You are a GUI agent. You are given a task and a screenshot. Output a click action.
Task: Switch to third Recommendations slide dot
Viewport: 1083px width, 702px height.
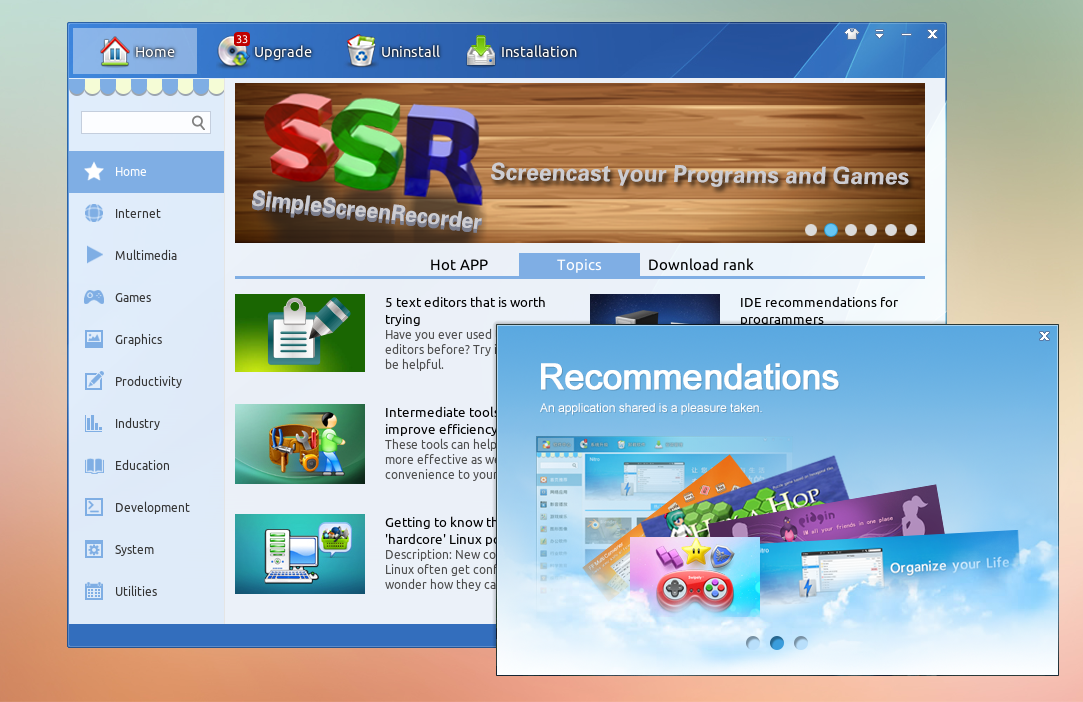pyautogui.click(x=801, y=643)
